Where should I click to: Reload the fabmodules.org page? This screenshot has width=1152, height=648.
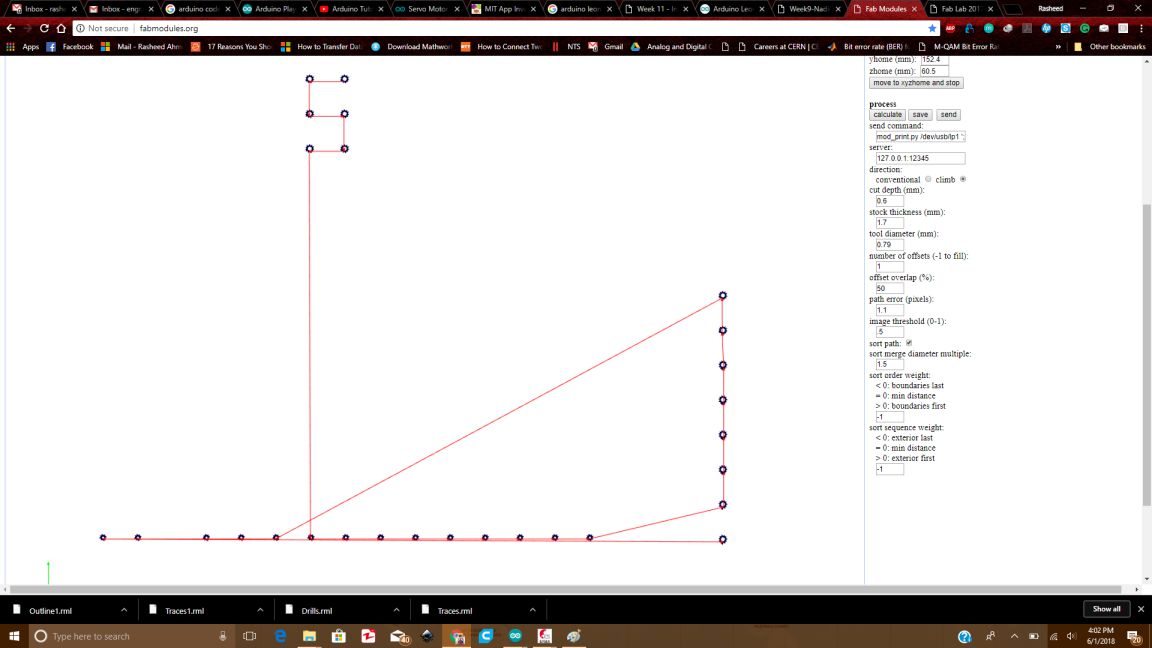[44, 28]
